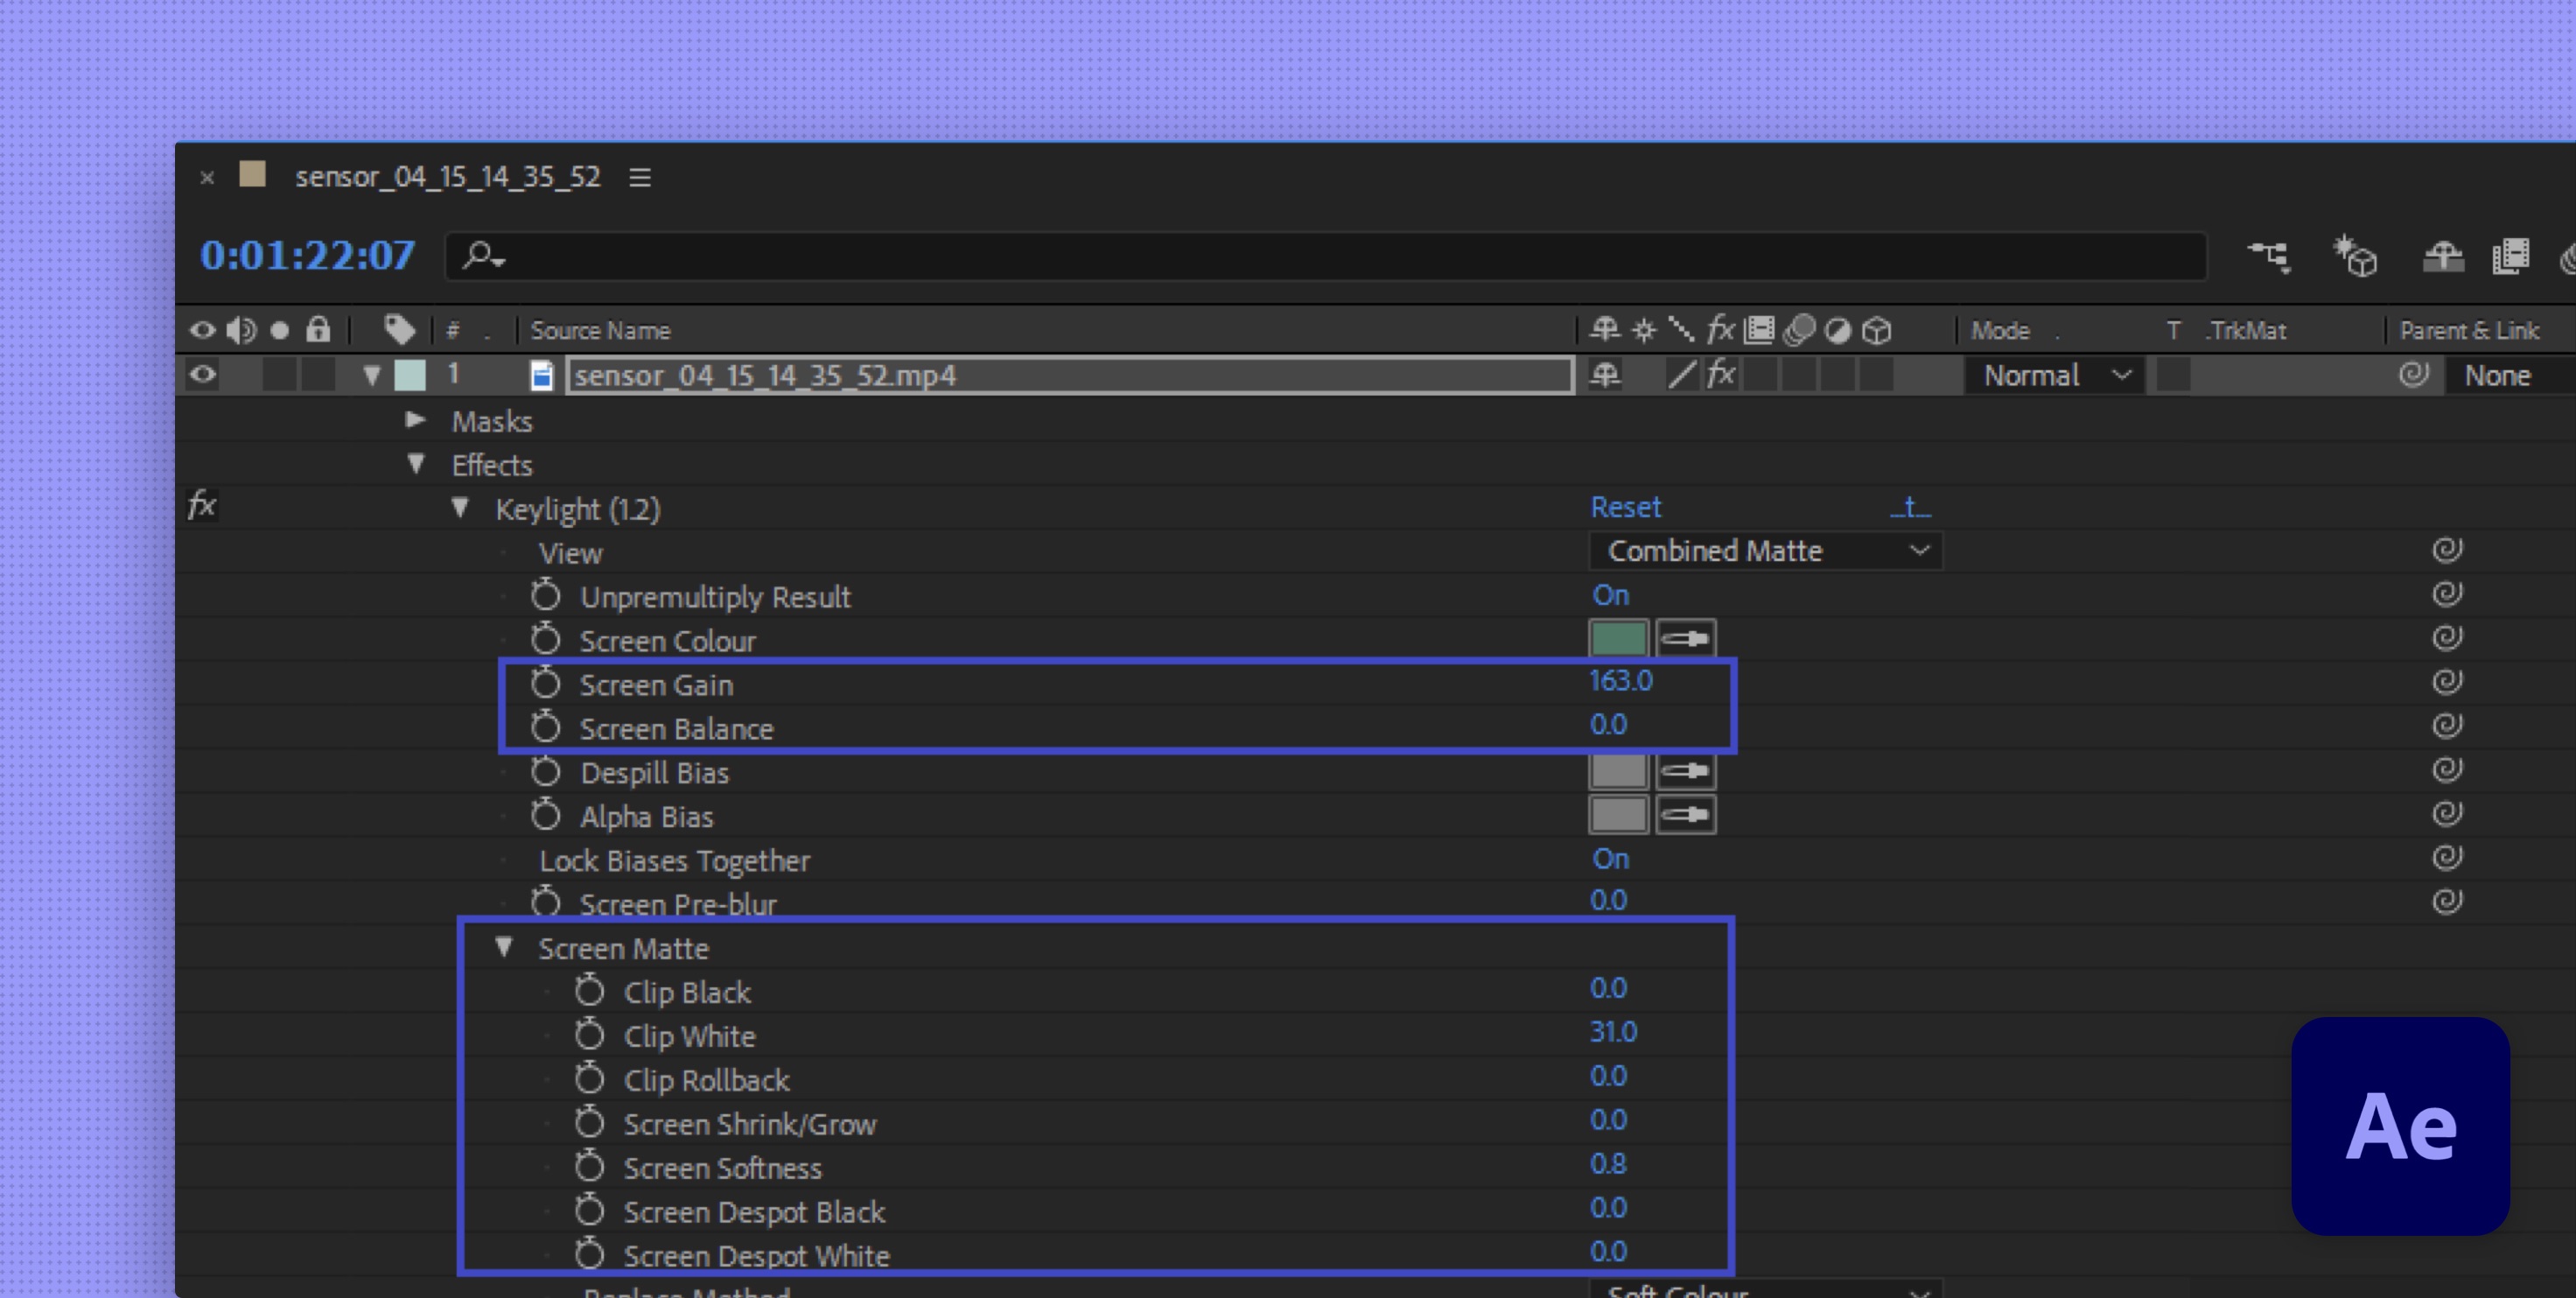Toggle visibility eye of sensor layer
The width and height of the screenshot is (2576, 1298).
pyautogui.click(x=203, y=375)
